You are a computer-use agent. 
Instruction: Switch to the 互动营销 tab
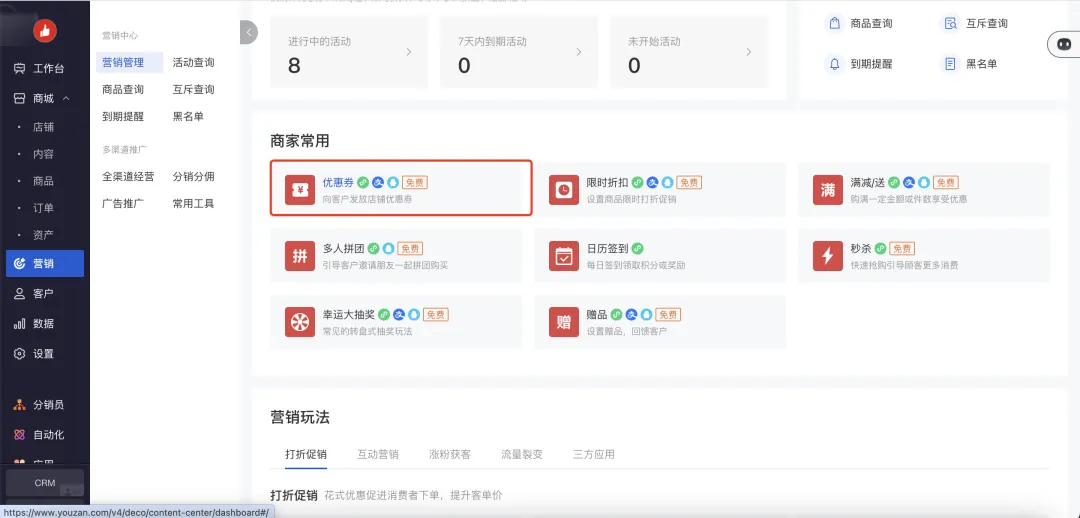coord(378,454)
